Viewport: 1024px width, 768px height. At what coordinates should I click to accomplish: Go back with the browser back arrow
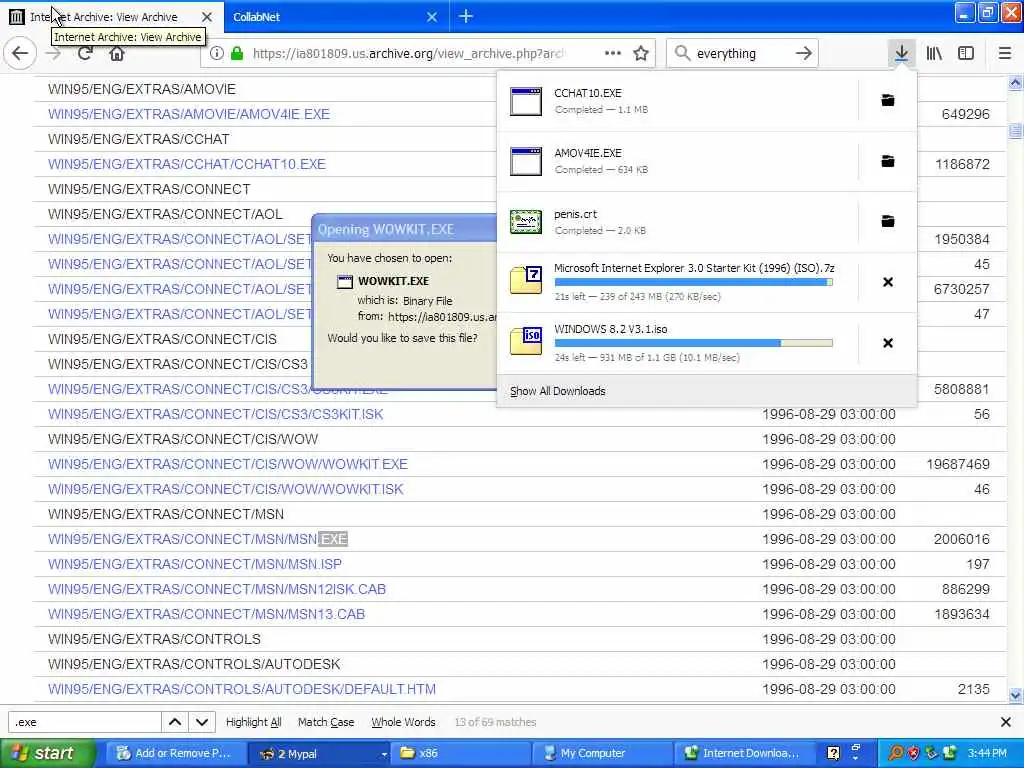click(20, 53)
